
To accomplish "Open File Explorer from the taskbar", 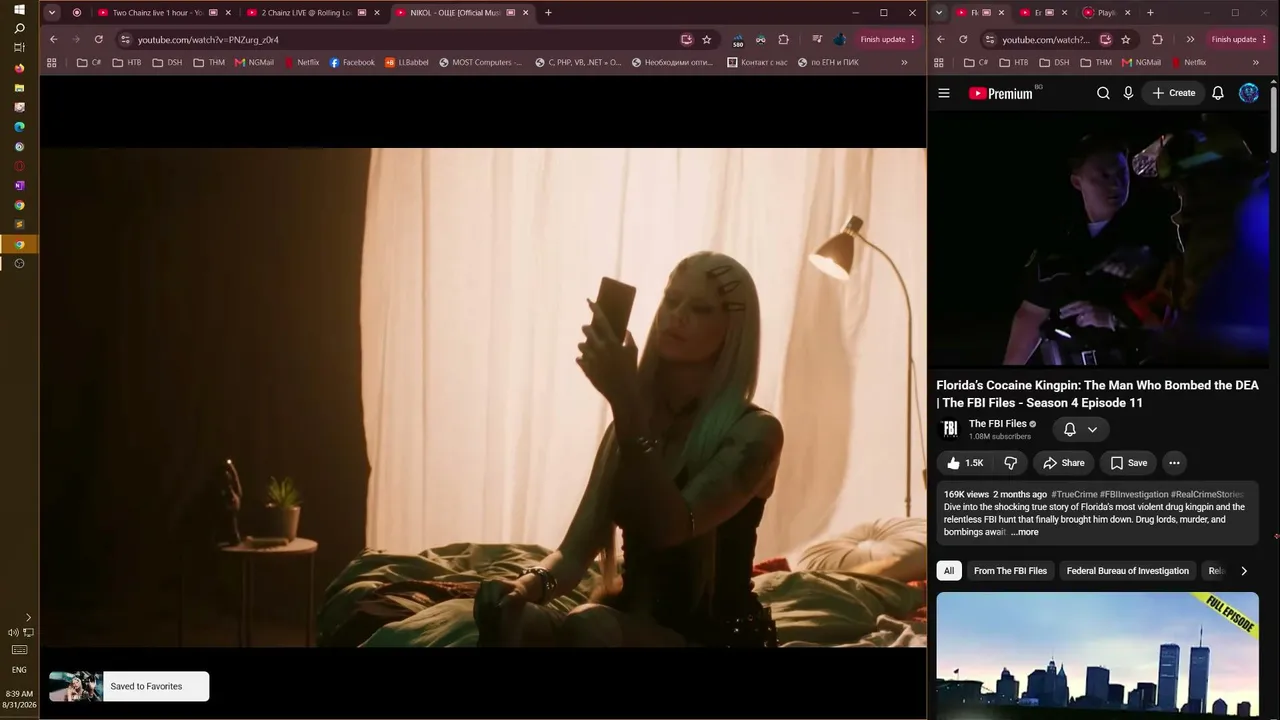I will coord(19,87).
